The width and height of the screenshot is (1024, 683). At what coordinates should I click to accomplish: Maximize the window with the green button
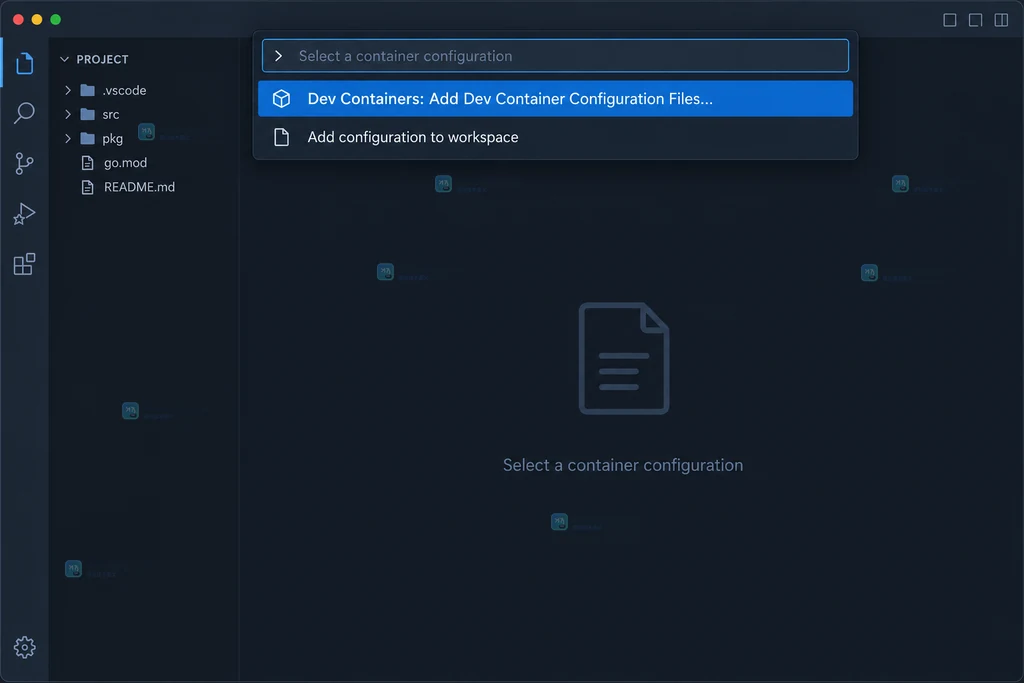click(56, 20)
